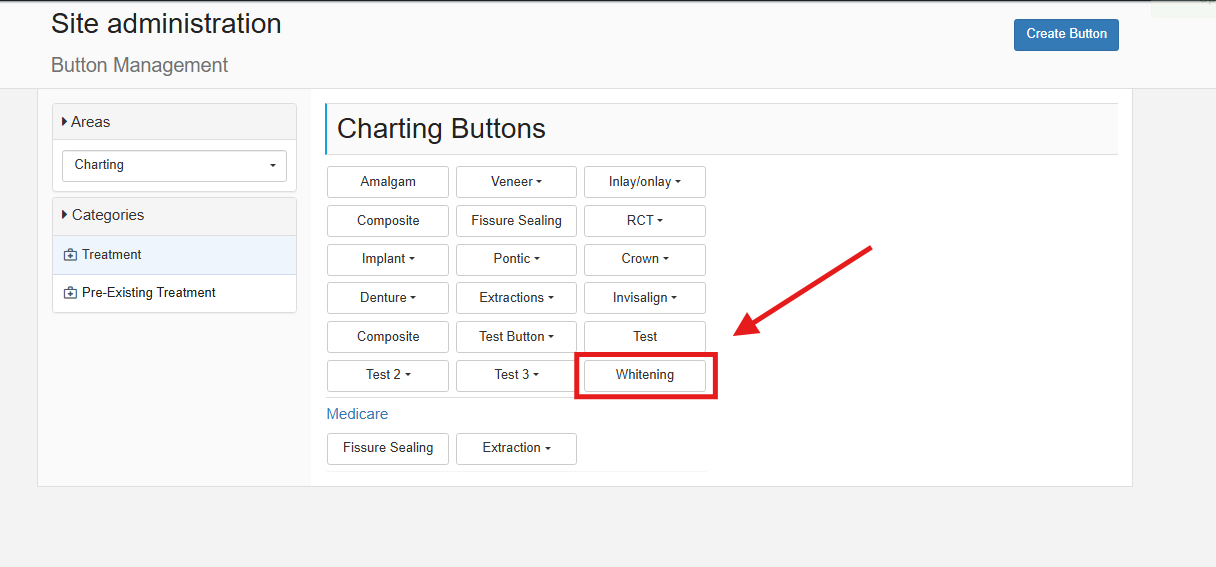The image size is (1216, 567).
Task: Click the triangle icon next to Areas
Action: [x=65, y=122]
